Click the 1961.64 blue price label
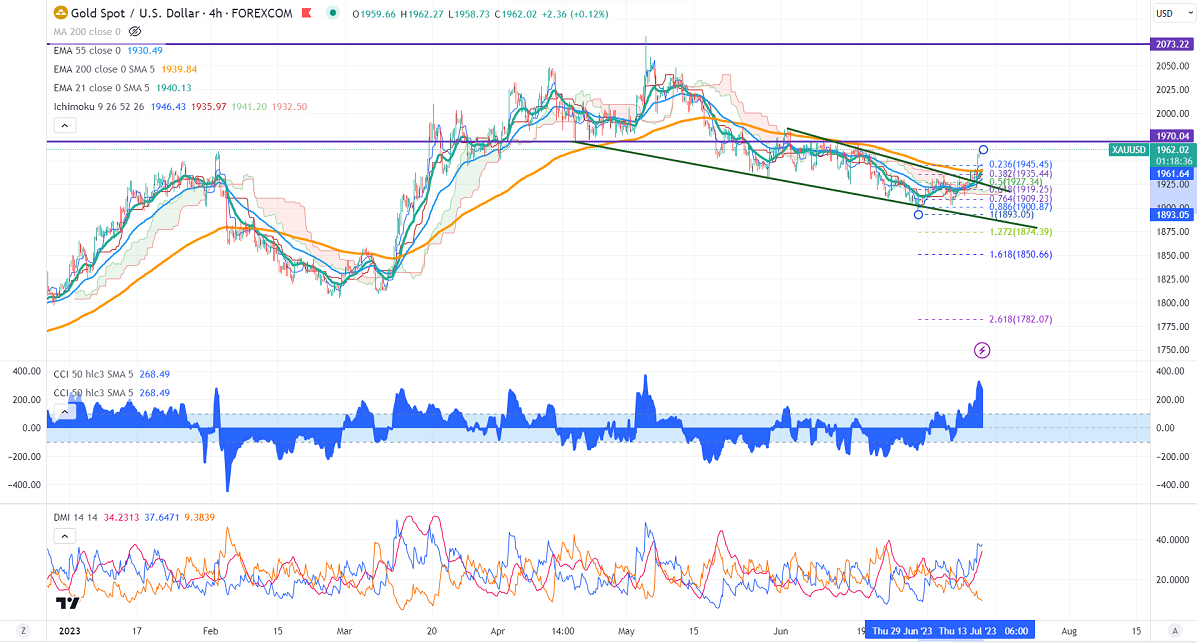The height and width of the screenshot is (643, 1197). click(x=1172, y=174)
